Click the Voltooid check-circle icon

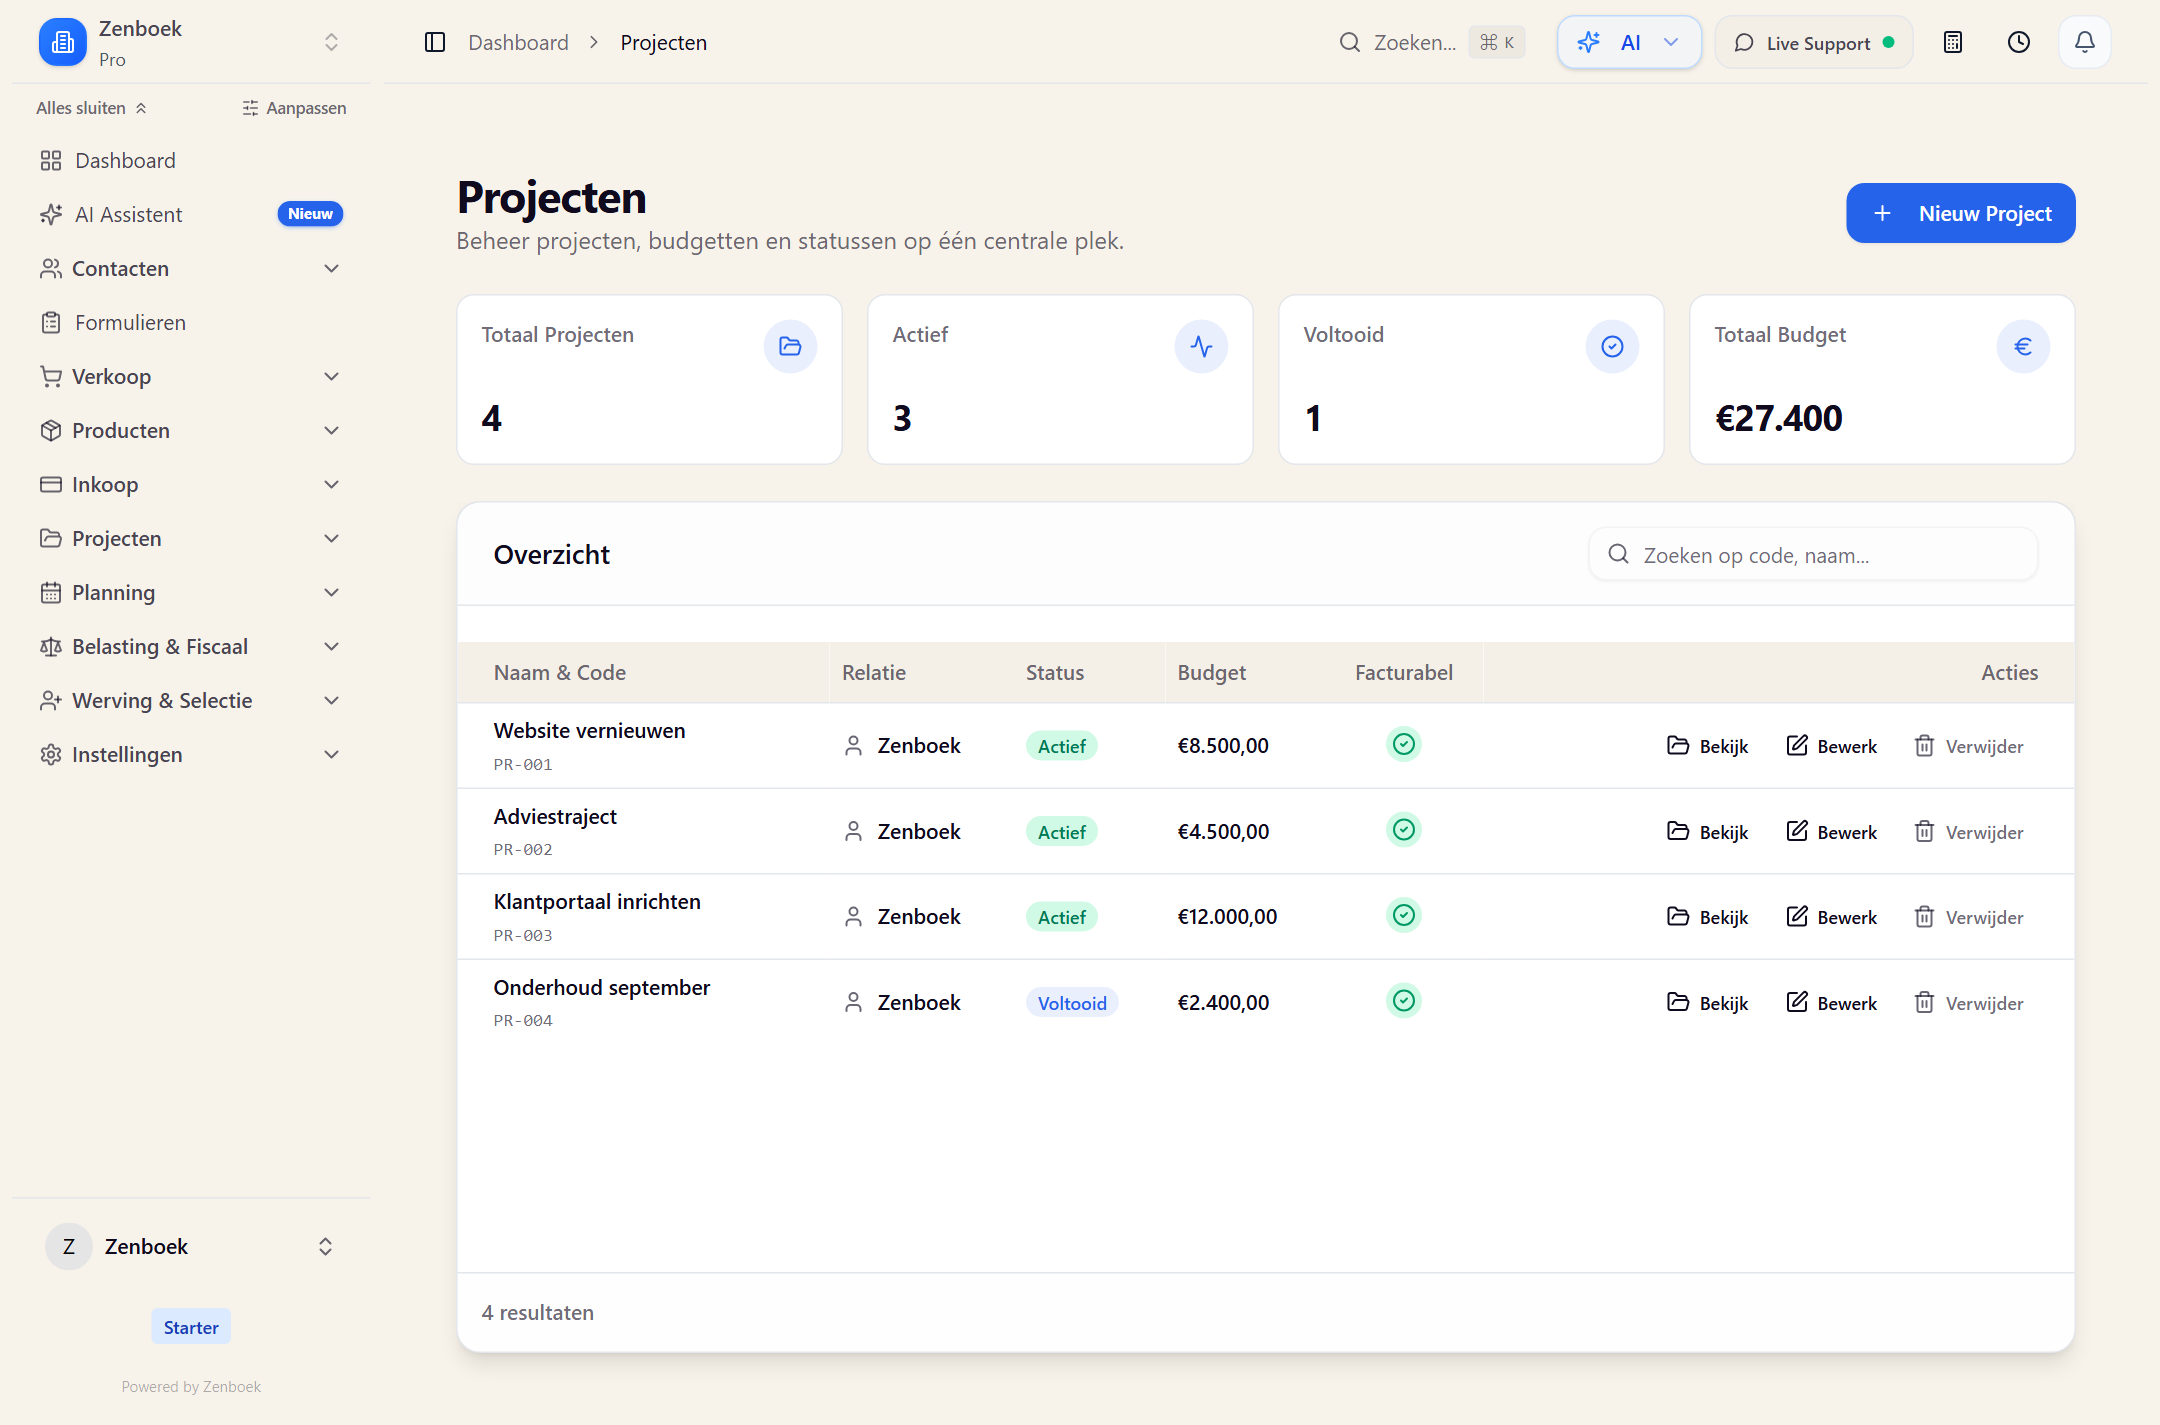(1612, 346)
